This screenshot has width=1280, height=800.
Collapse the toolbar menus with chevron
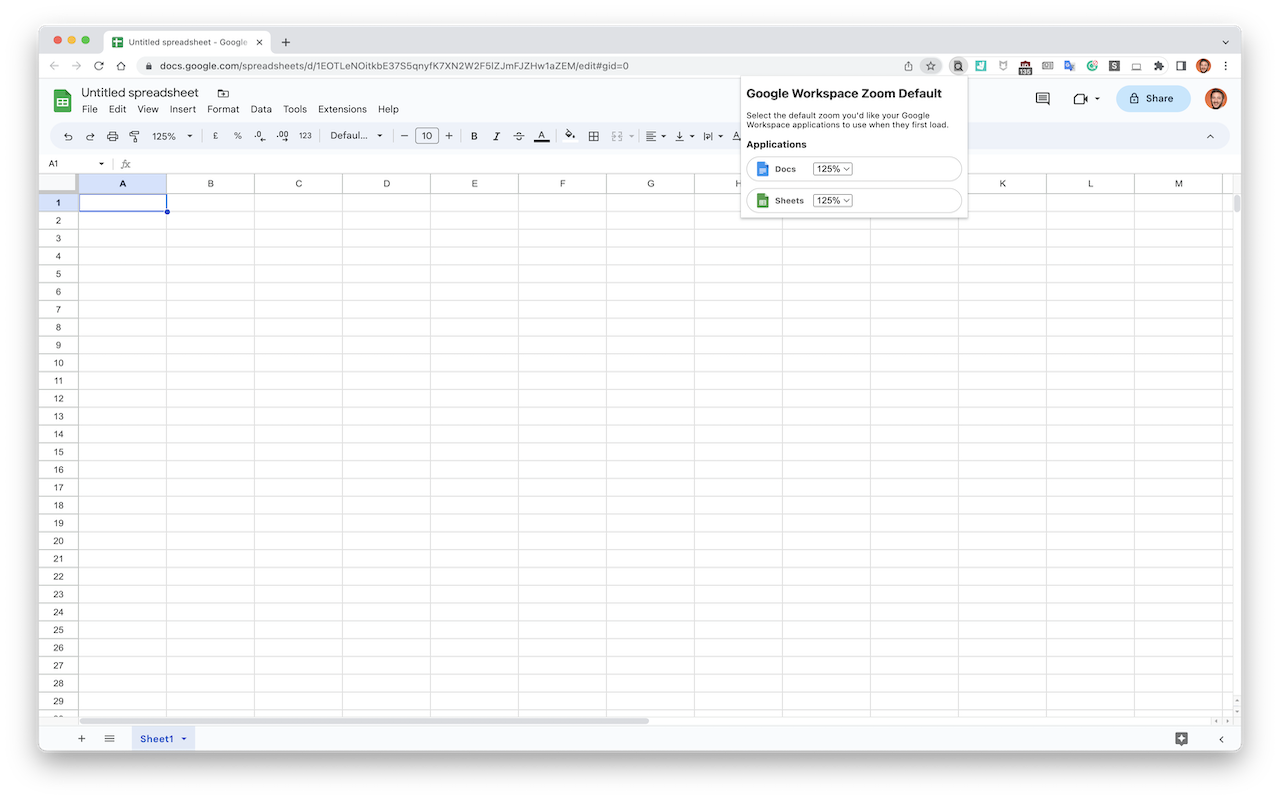pyautogui.click(x=1210, y=136)
